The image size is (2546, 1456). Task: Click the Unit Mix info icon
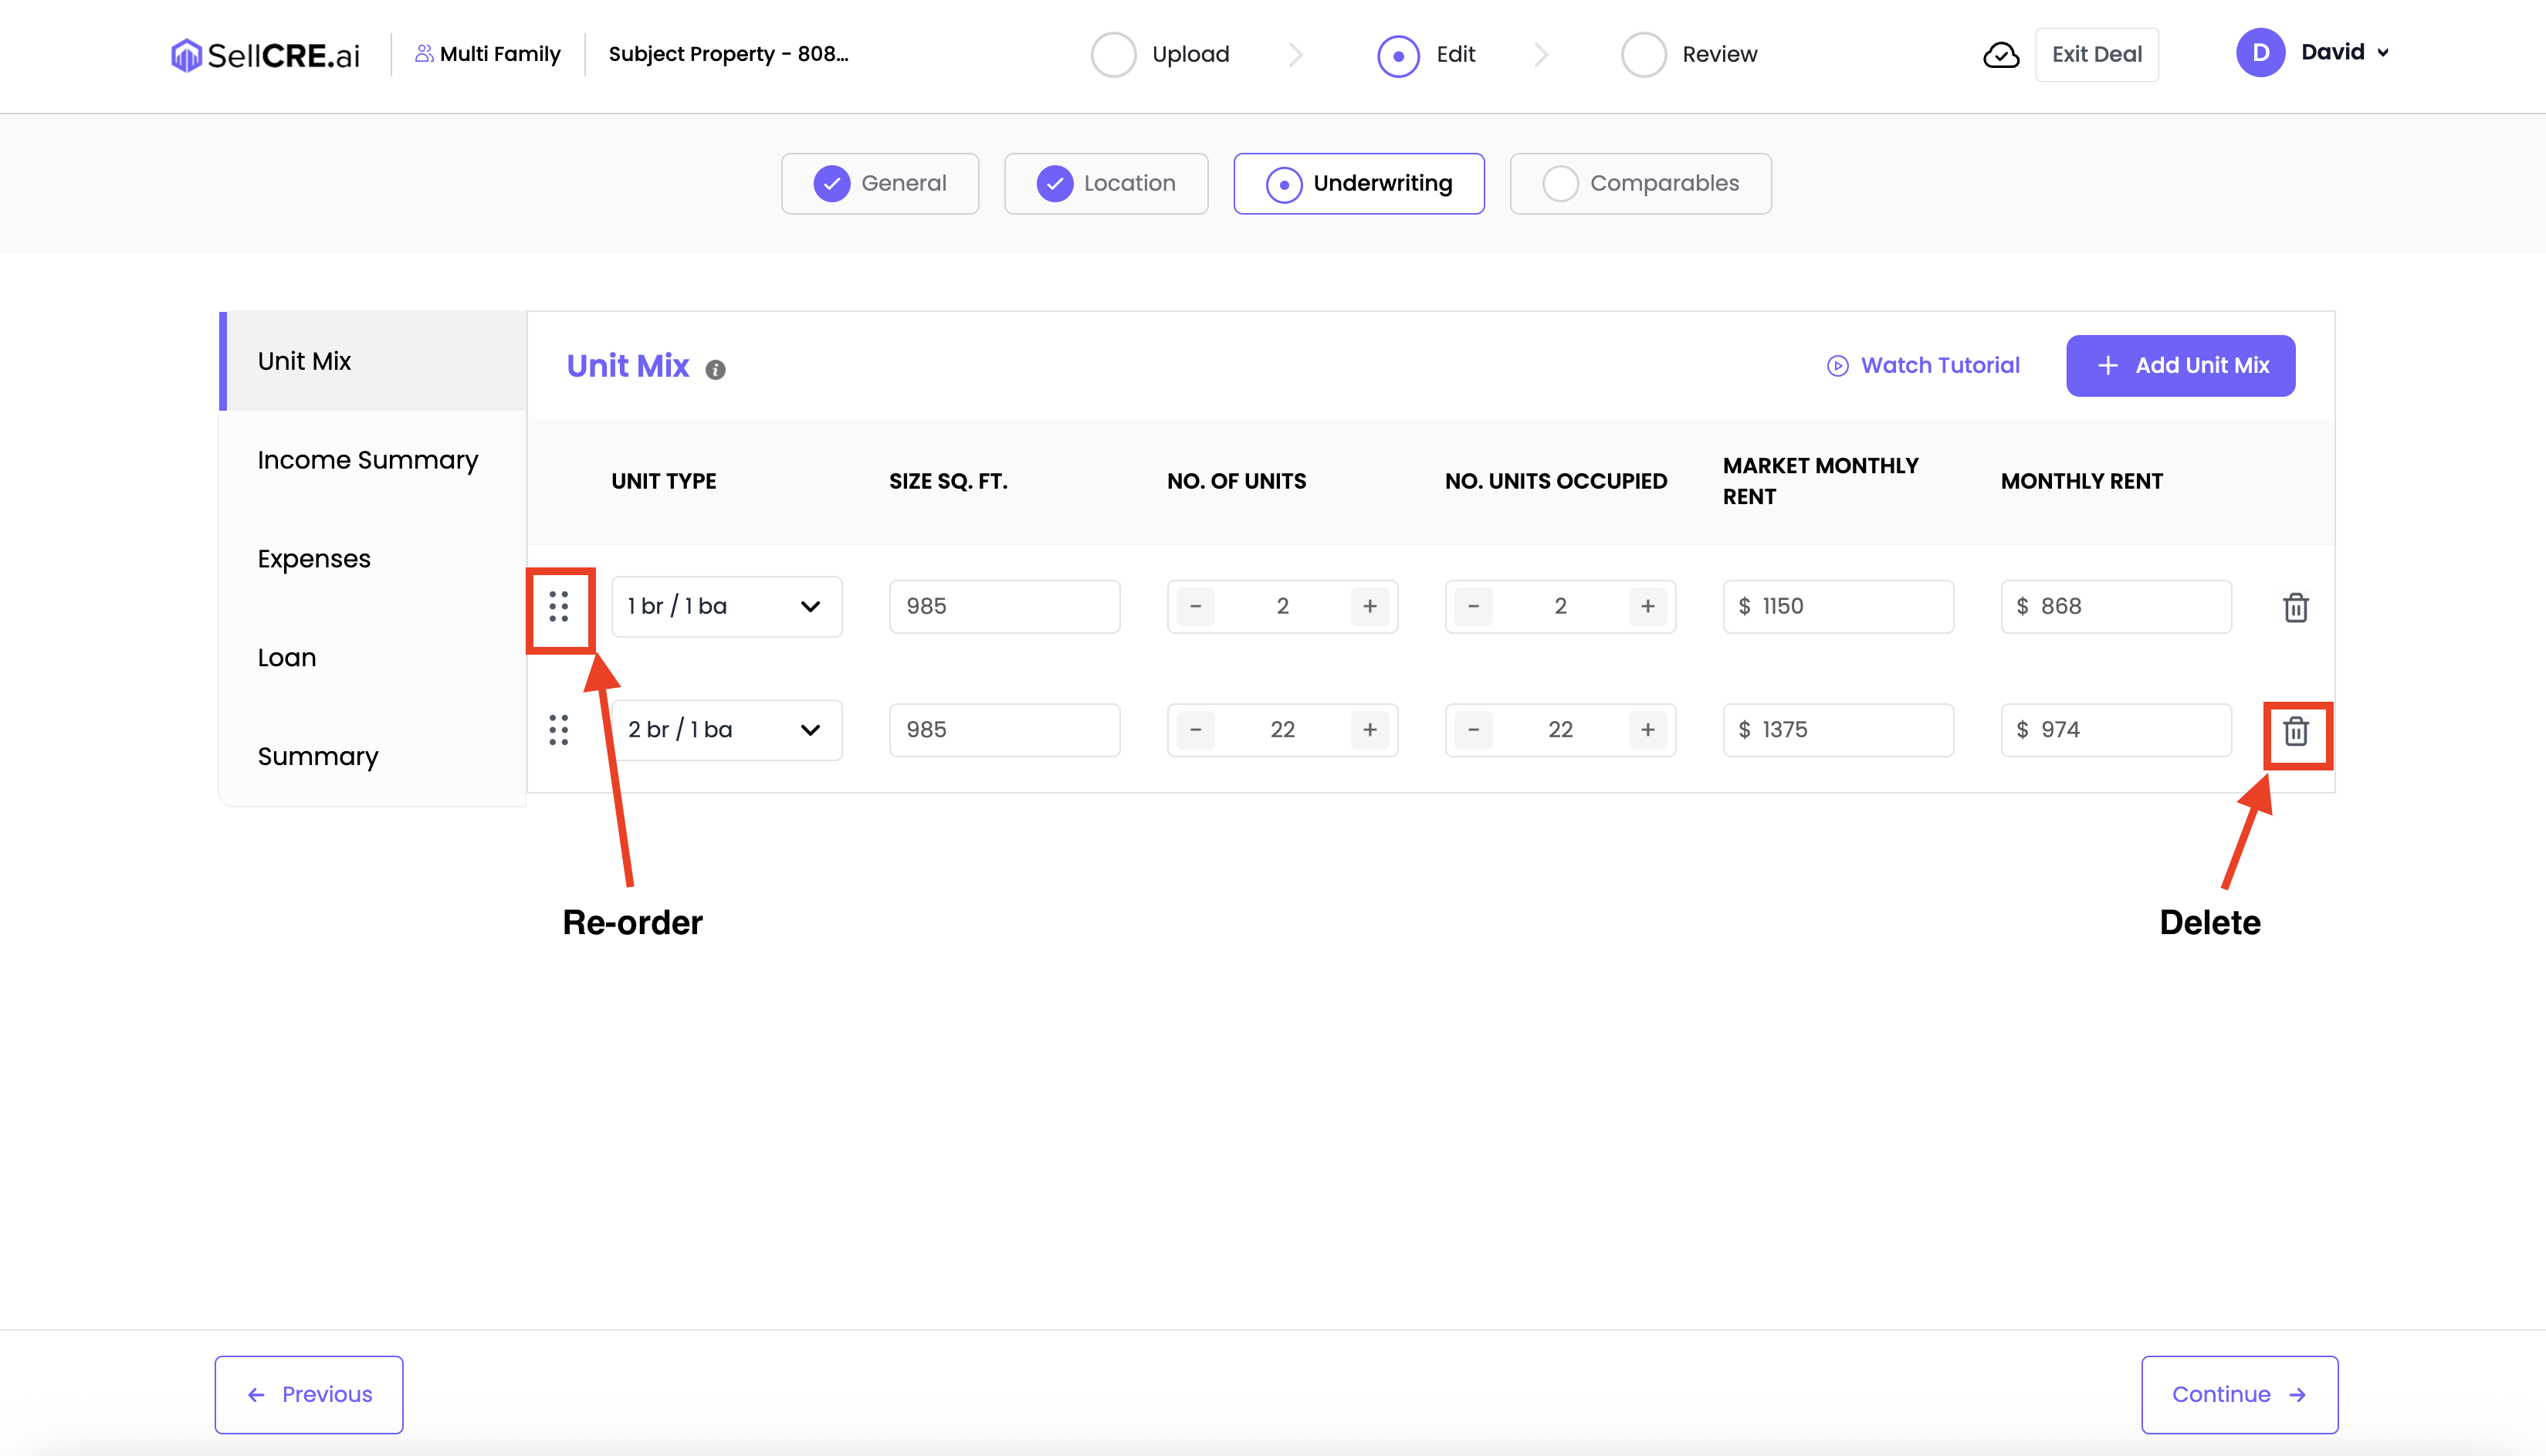(x=715, y=370)
